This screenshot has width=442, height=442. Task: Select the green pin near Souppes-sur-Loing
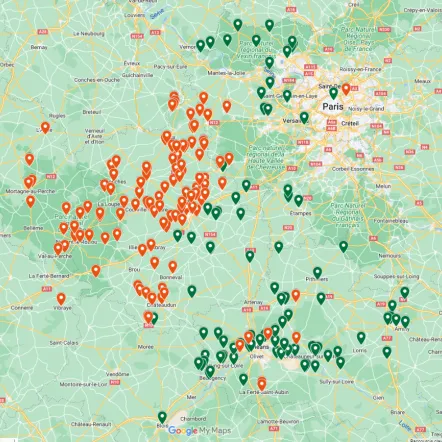[405, 292]
